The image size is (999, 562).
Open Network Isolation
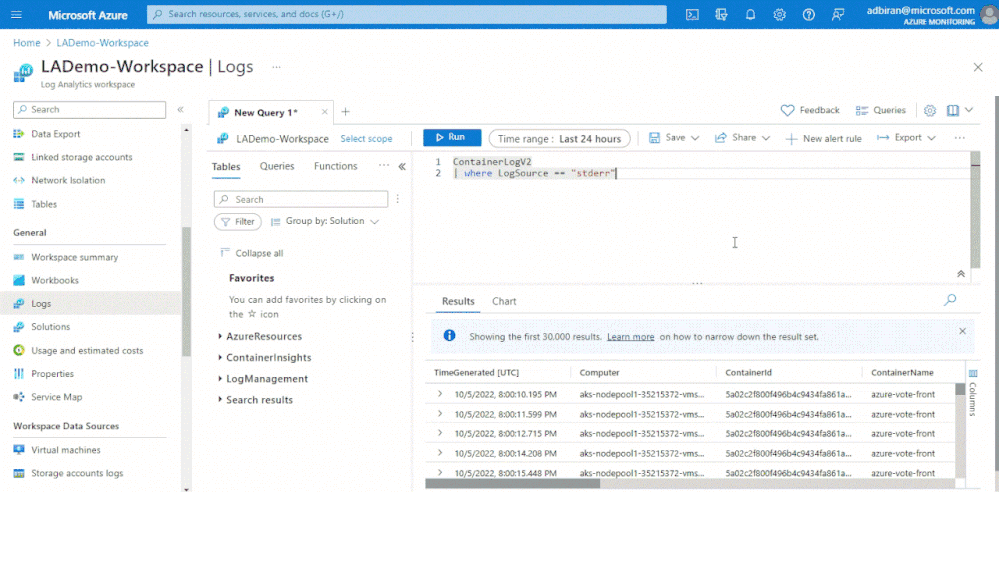pyautogui.click(x=68, y=180)
